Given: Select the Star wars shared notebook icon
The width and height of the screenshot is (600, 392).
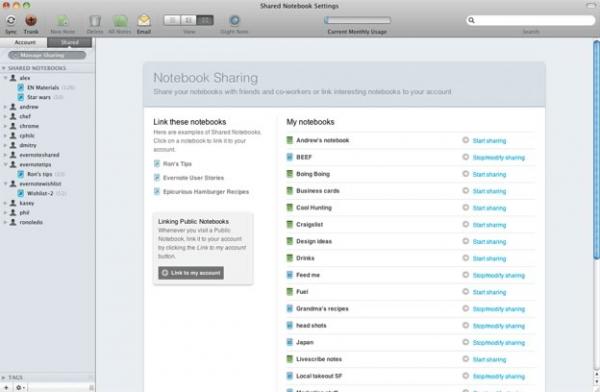Looking at the screenshot, I should tap(21, 97).
